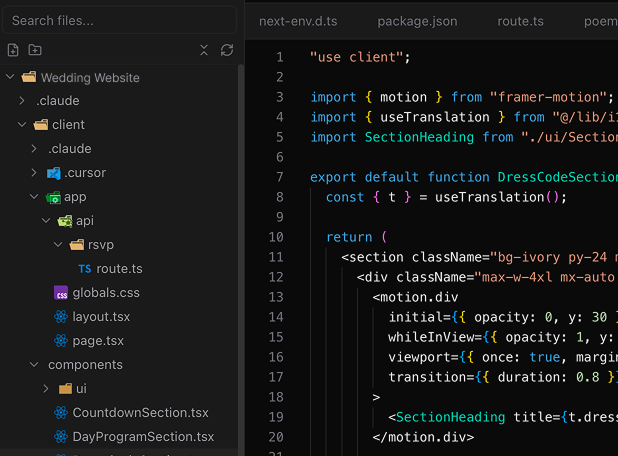Click the TS icon beside route.ts
Image resolution: width=618 pixels, height=456 pixels.
coord(85,269)
